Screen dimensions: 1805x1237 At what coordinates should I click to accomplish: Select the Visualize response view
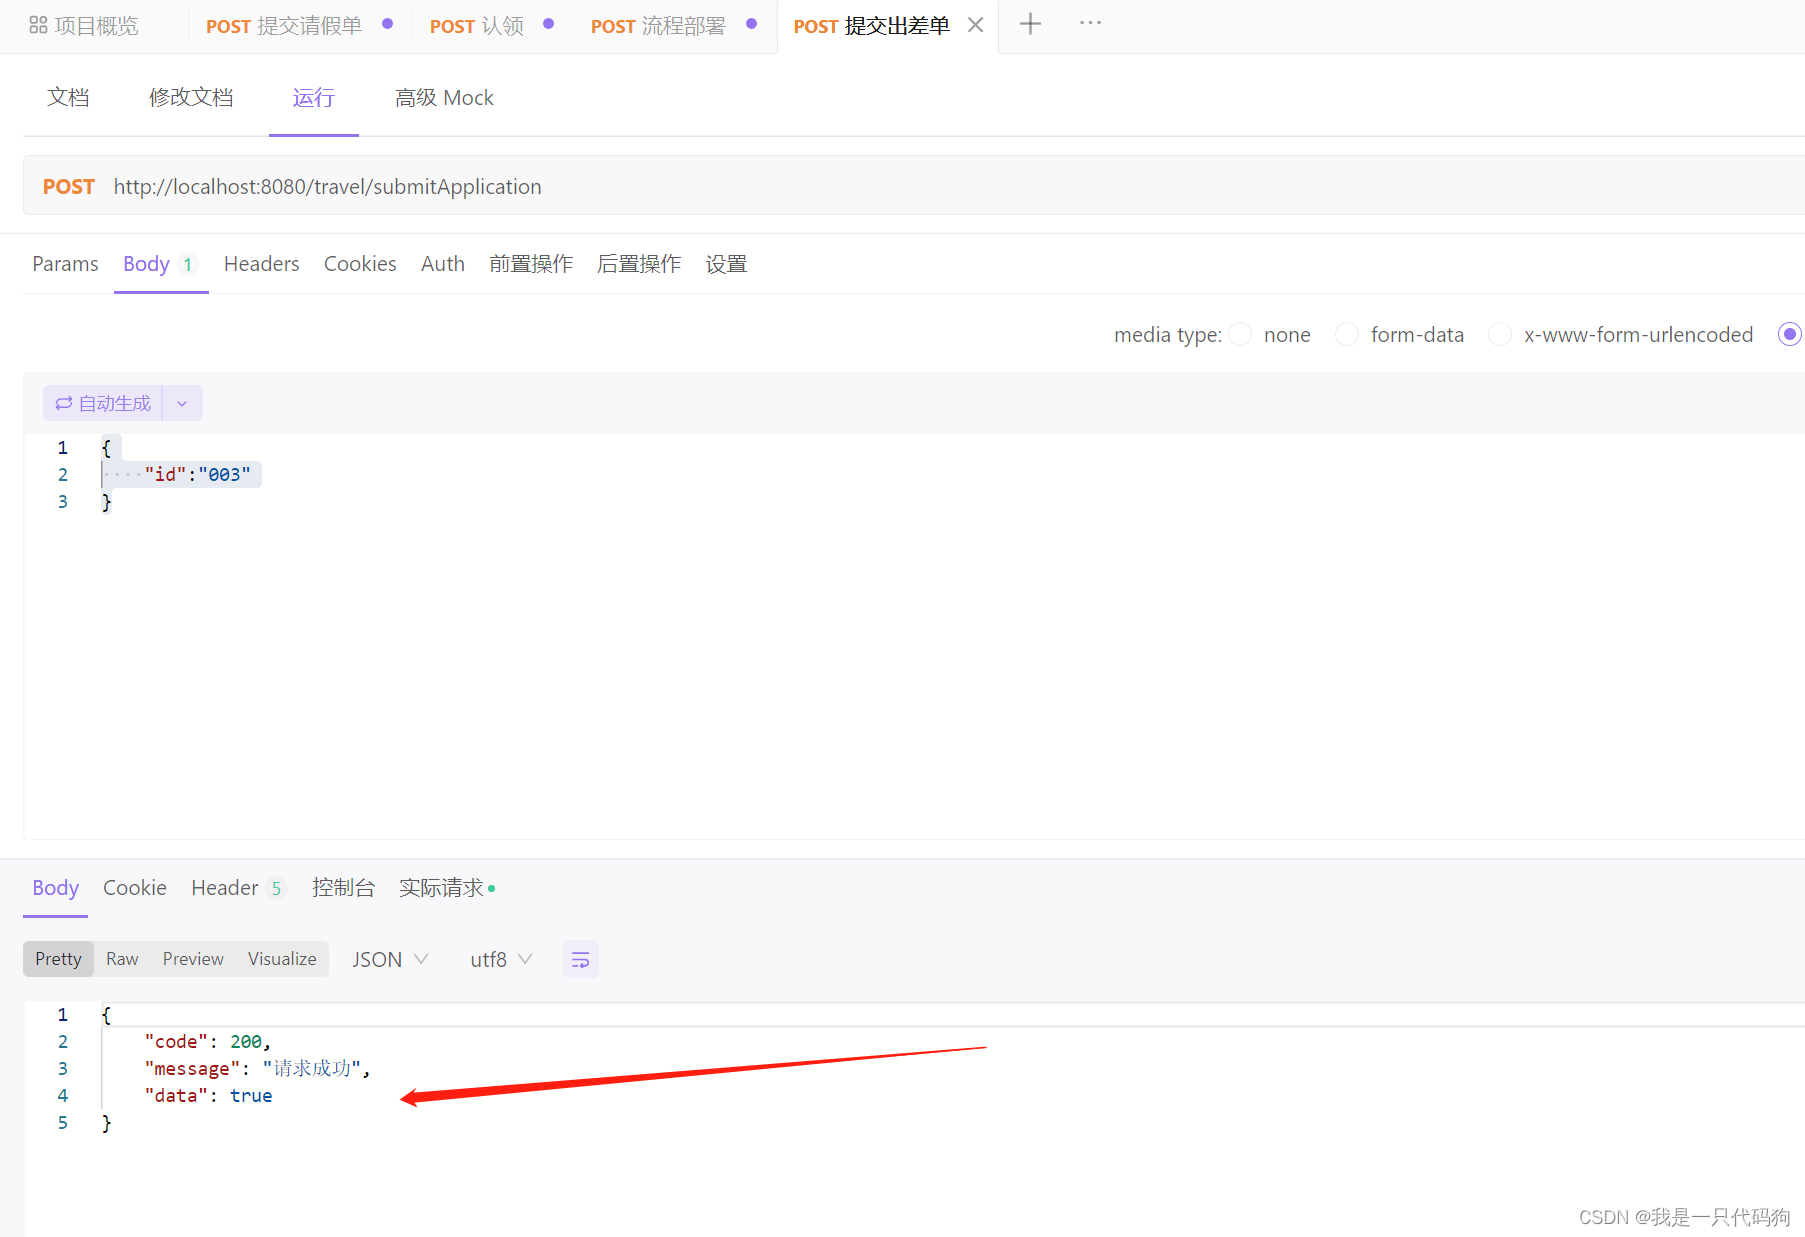tap(281, 958)
